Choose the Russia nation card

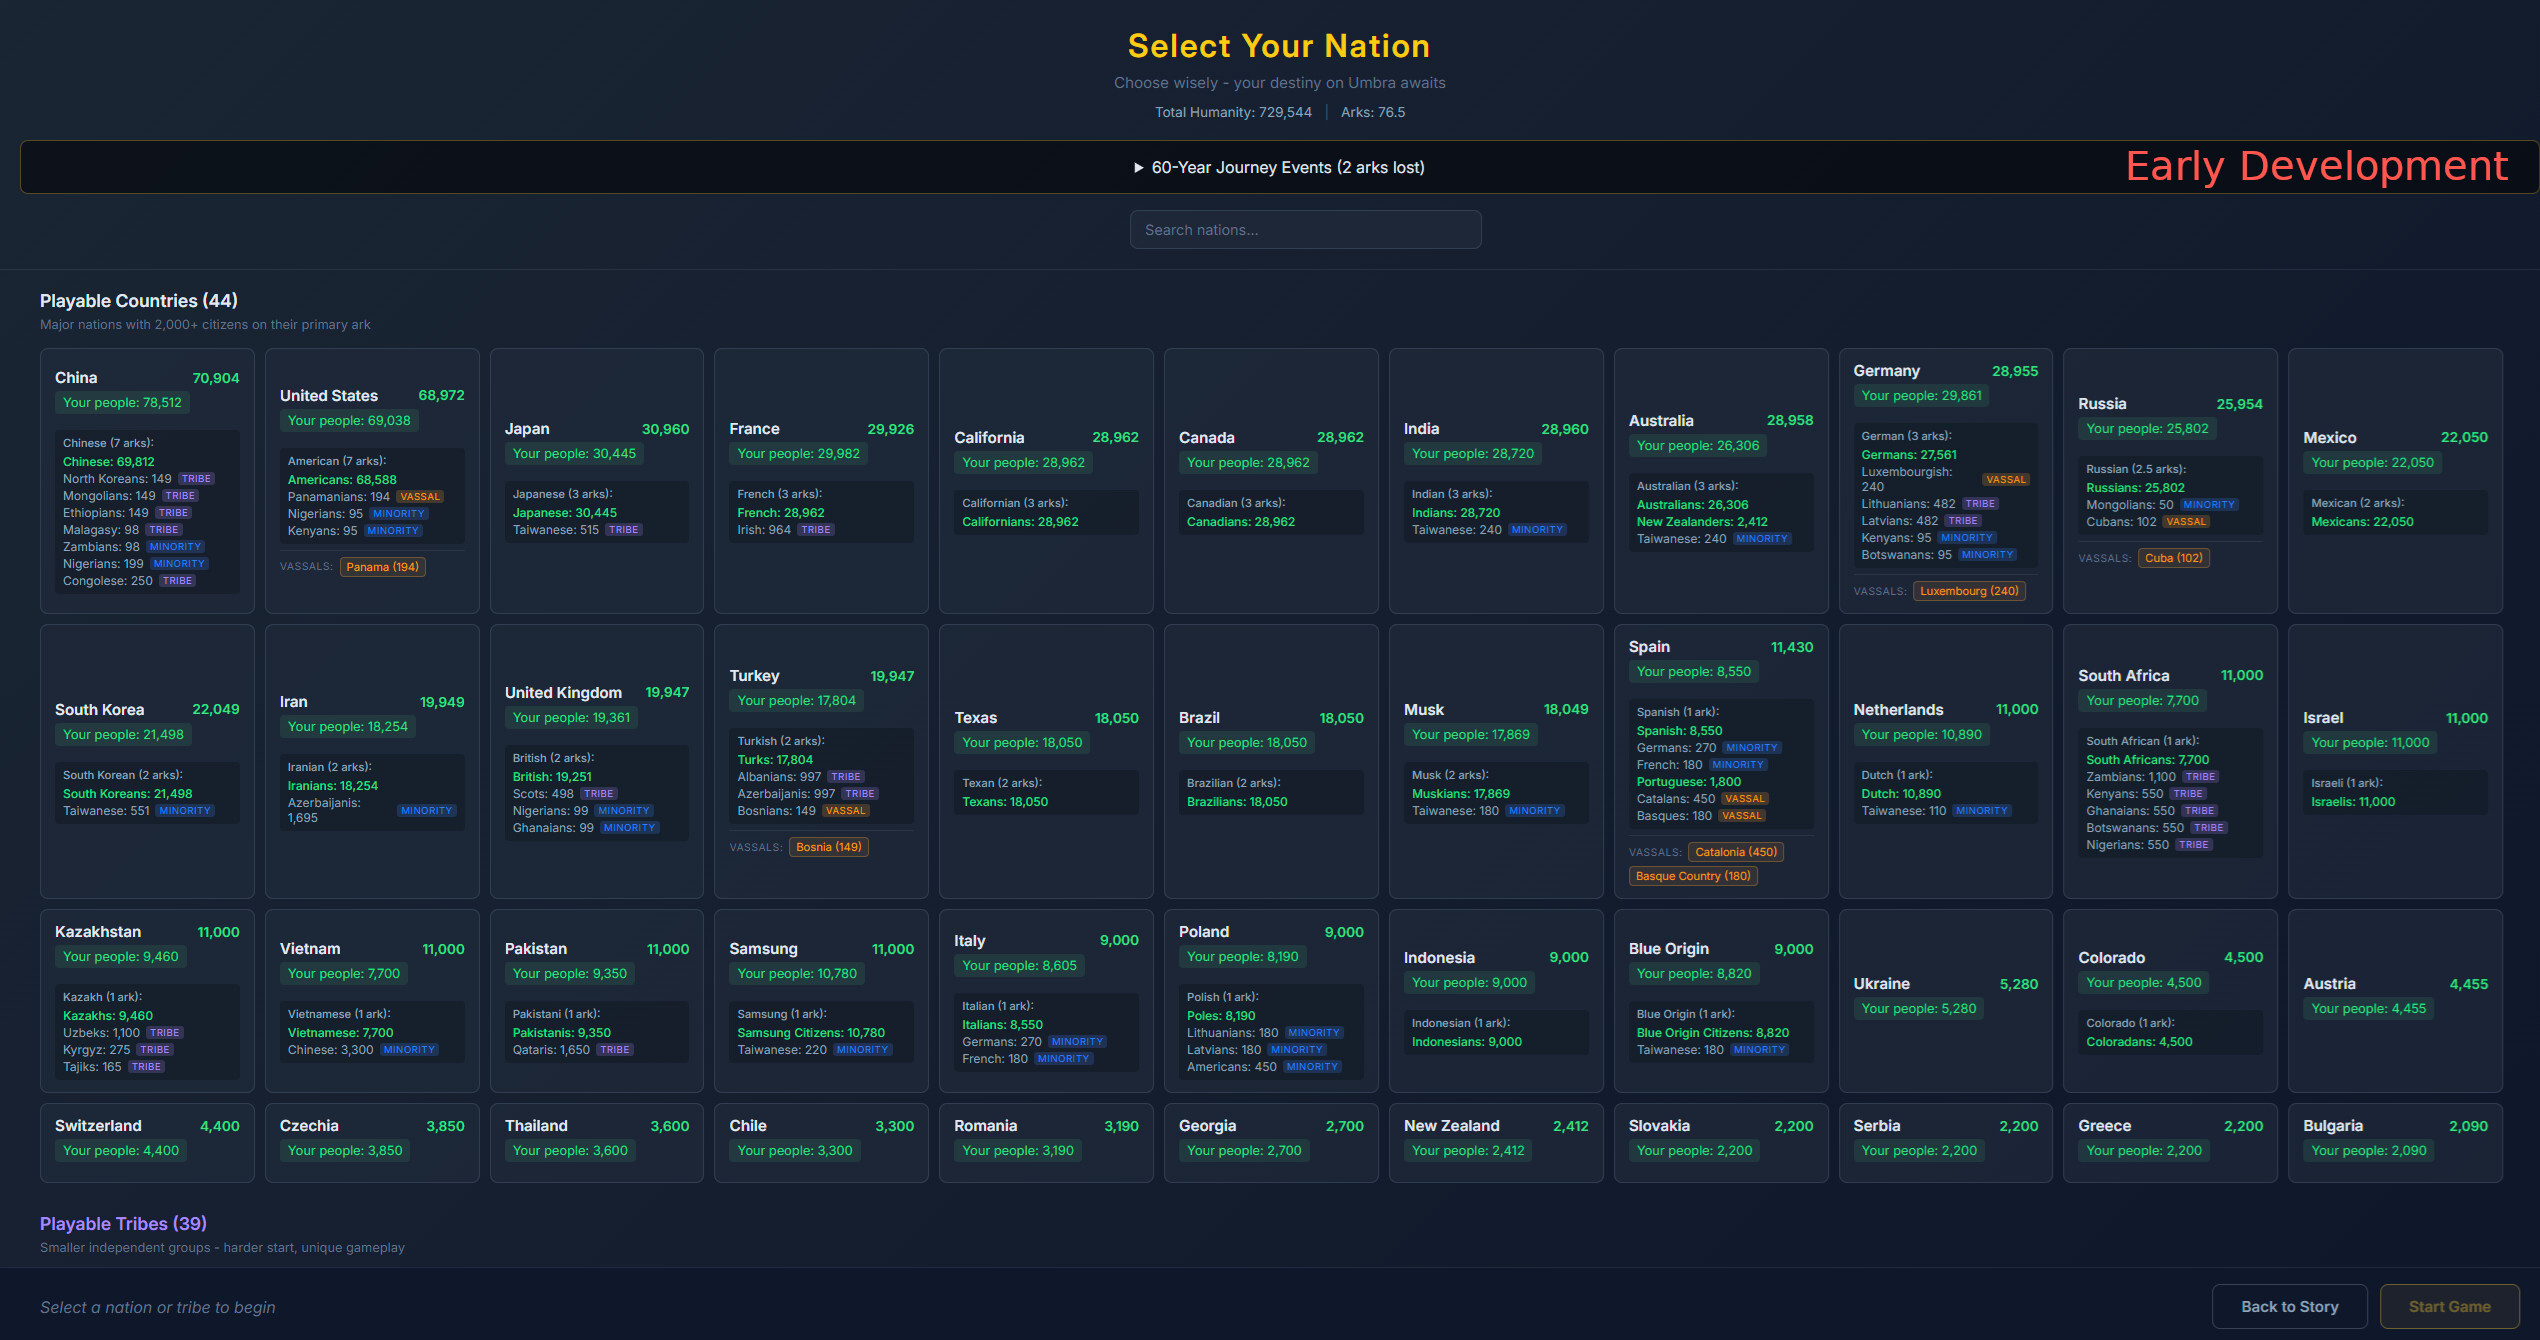[2170, 480]
